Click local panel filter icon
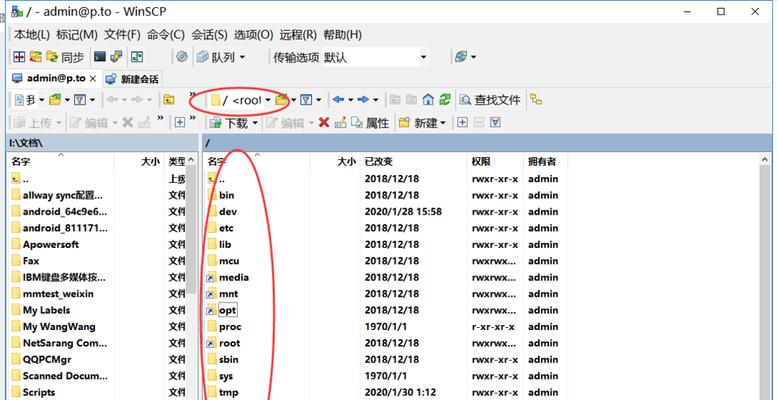The image size is (778, 400). [x=80, y=100]
